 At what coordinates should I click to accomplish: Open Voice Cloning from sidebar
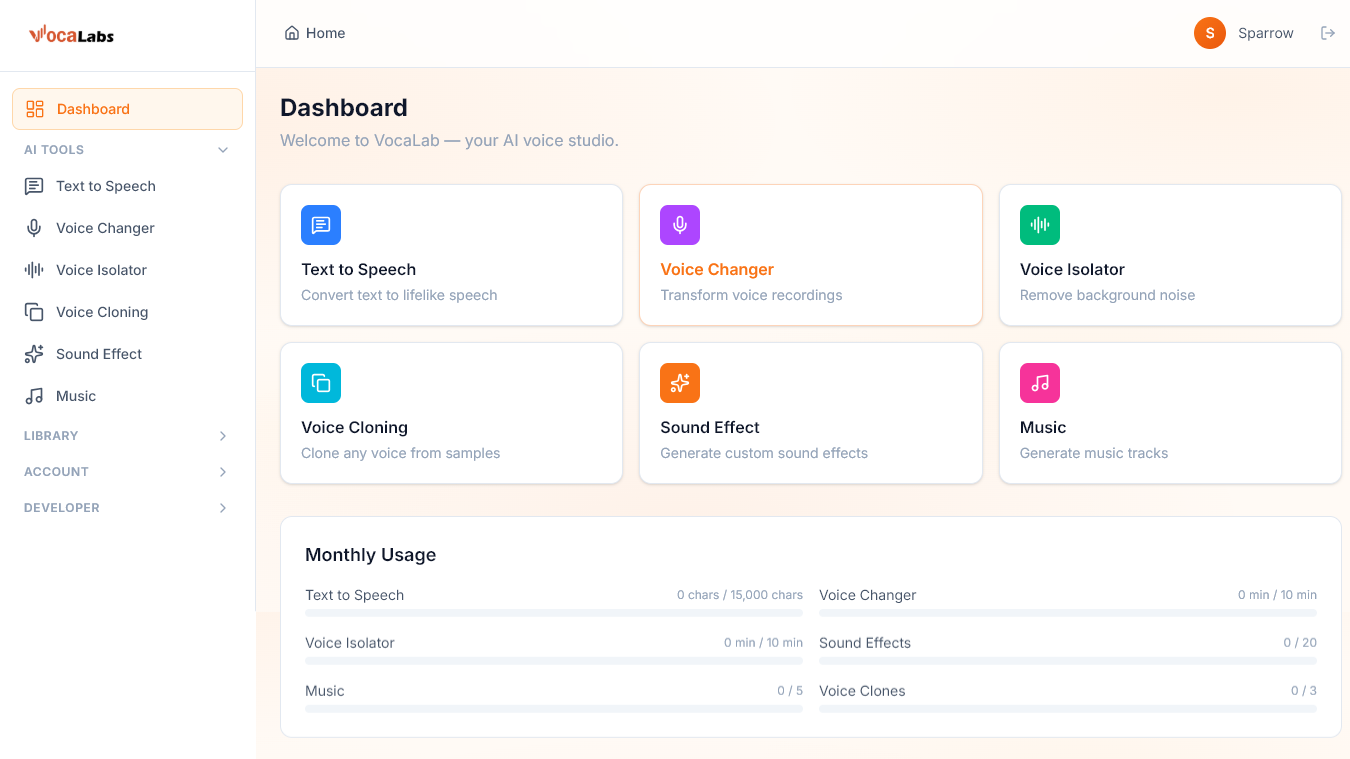pyautogui.click(x=127, y=312)
